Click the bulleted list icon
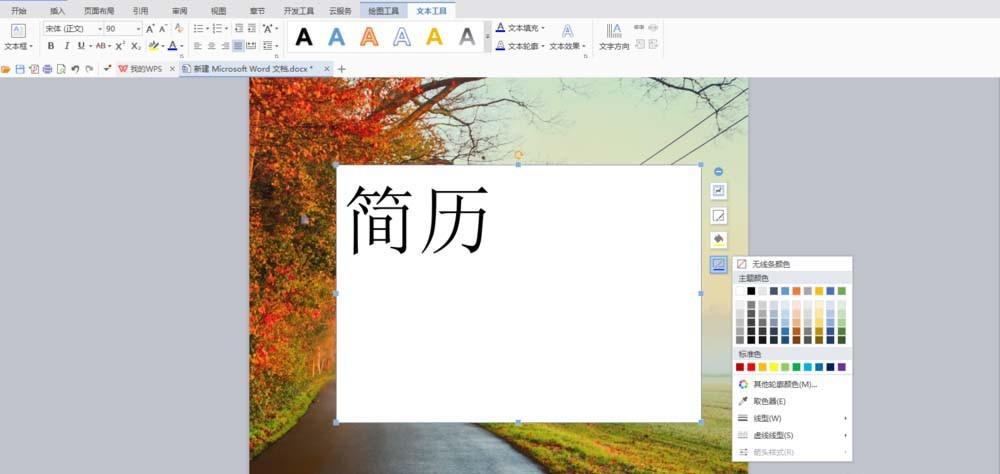Viewport: 1000px width, 474px height. [x=198, y=29]
